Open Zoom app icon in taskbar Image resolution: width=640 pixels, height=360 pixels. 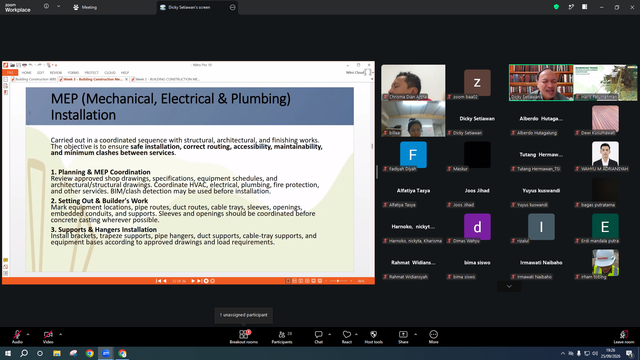click(106, 353)
